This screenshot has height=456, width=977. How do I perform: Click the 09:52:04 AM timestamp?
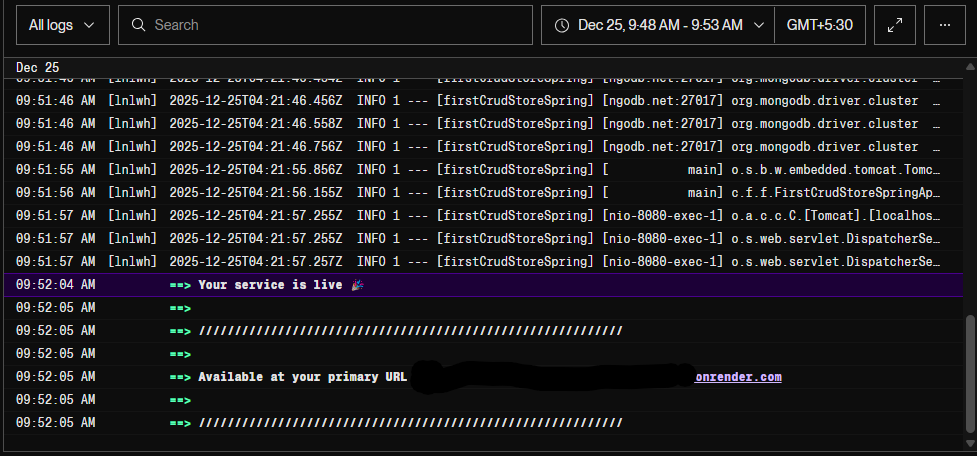coord(55,285)
